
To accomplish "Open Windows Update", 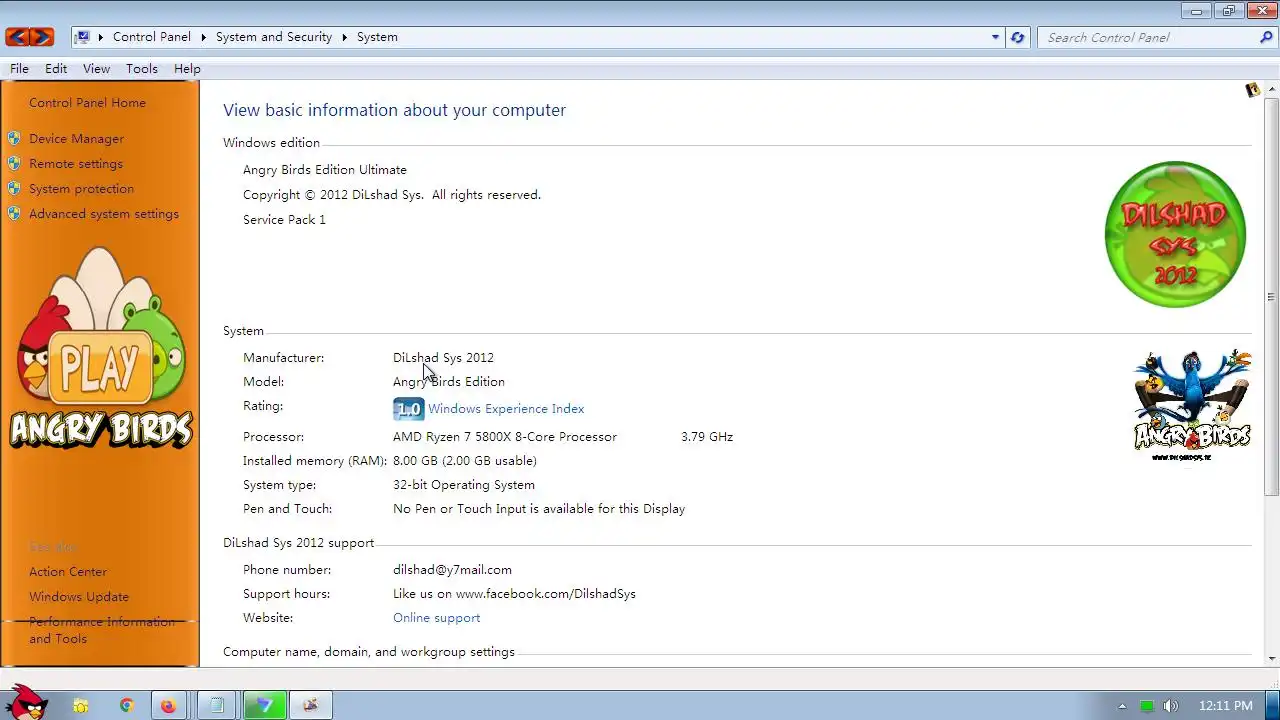I will [79, 597].
